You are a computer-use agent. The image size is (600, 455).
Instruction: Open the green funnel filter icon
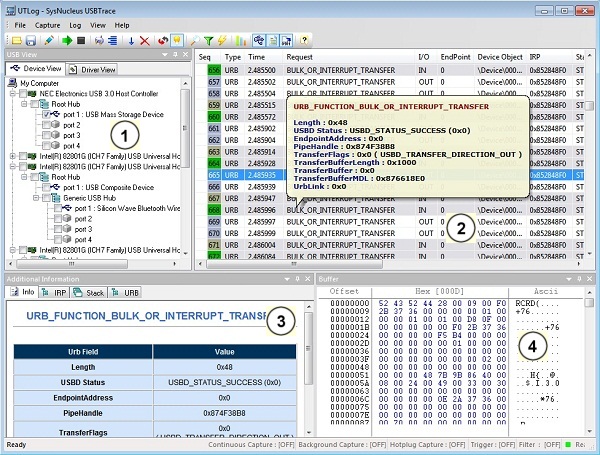tap(208, 40)
